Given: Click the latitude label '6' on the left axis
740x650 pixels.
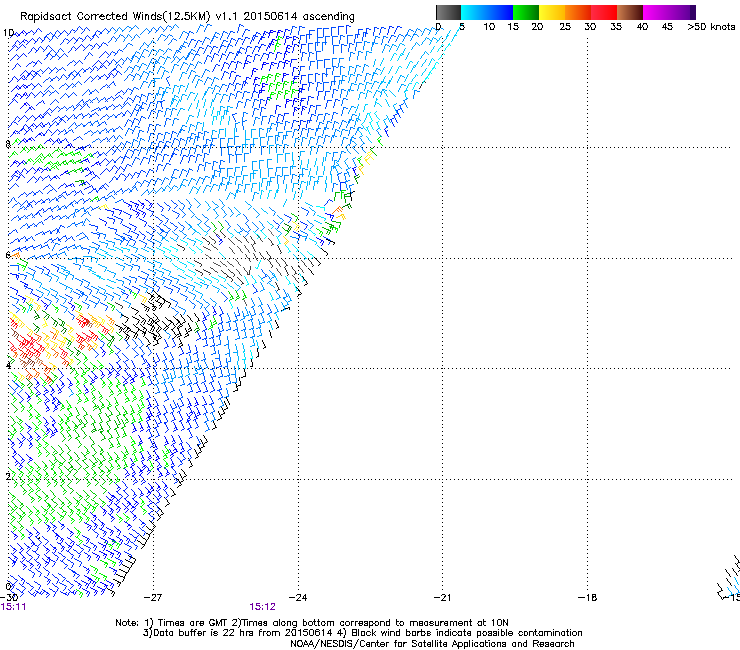Looking at the screenshot, I should click(8, 255).
